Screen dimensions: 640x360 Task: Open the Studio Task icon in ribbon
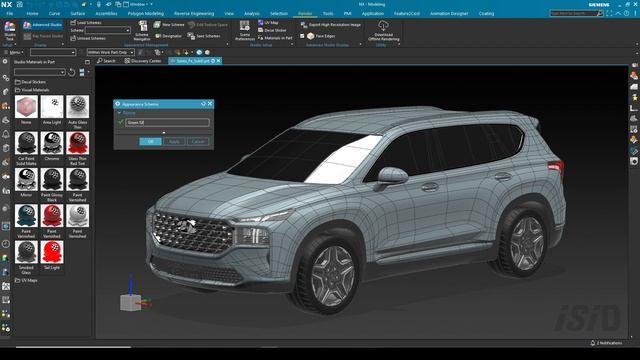click(9, 30)
